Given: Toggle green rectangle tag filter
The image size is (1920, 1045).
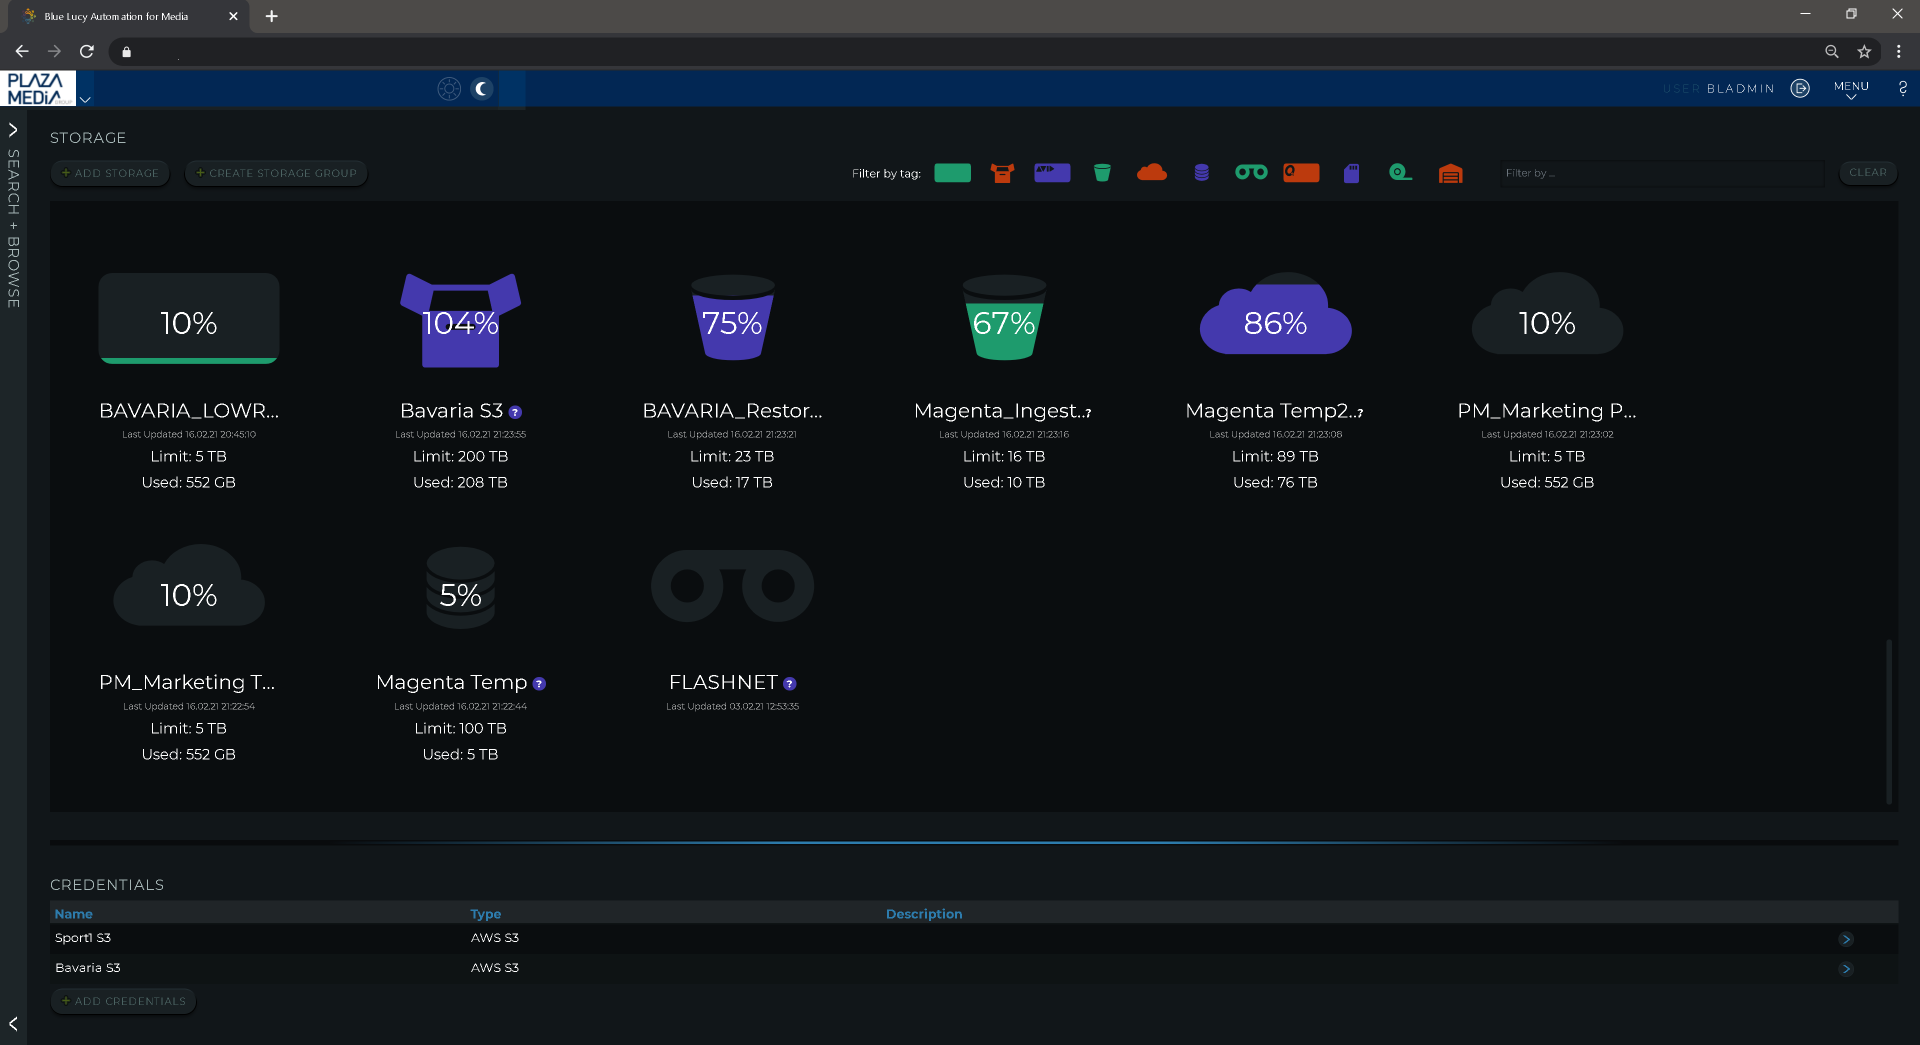Looking at the screenshot, I should click(x=952, y=173).
